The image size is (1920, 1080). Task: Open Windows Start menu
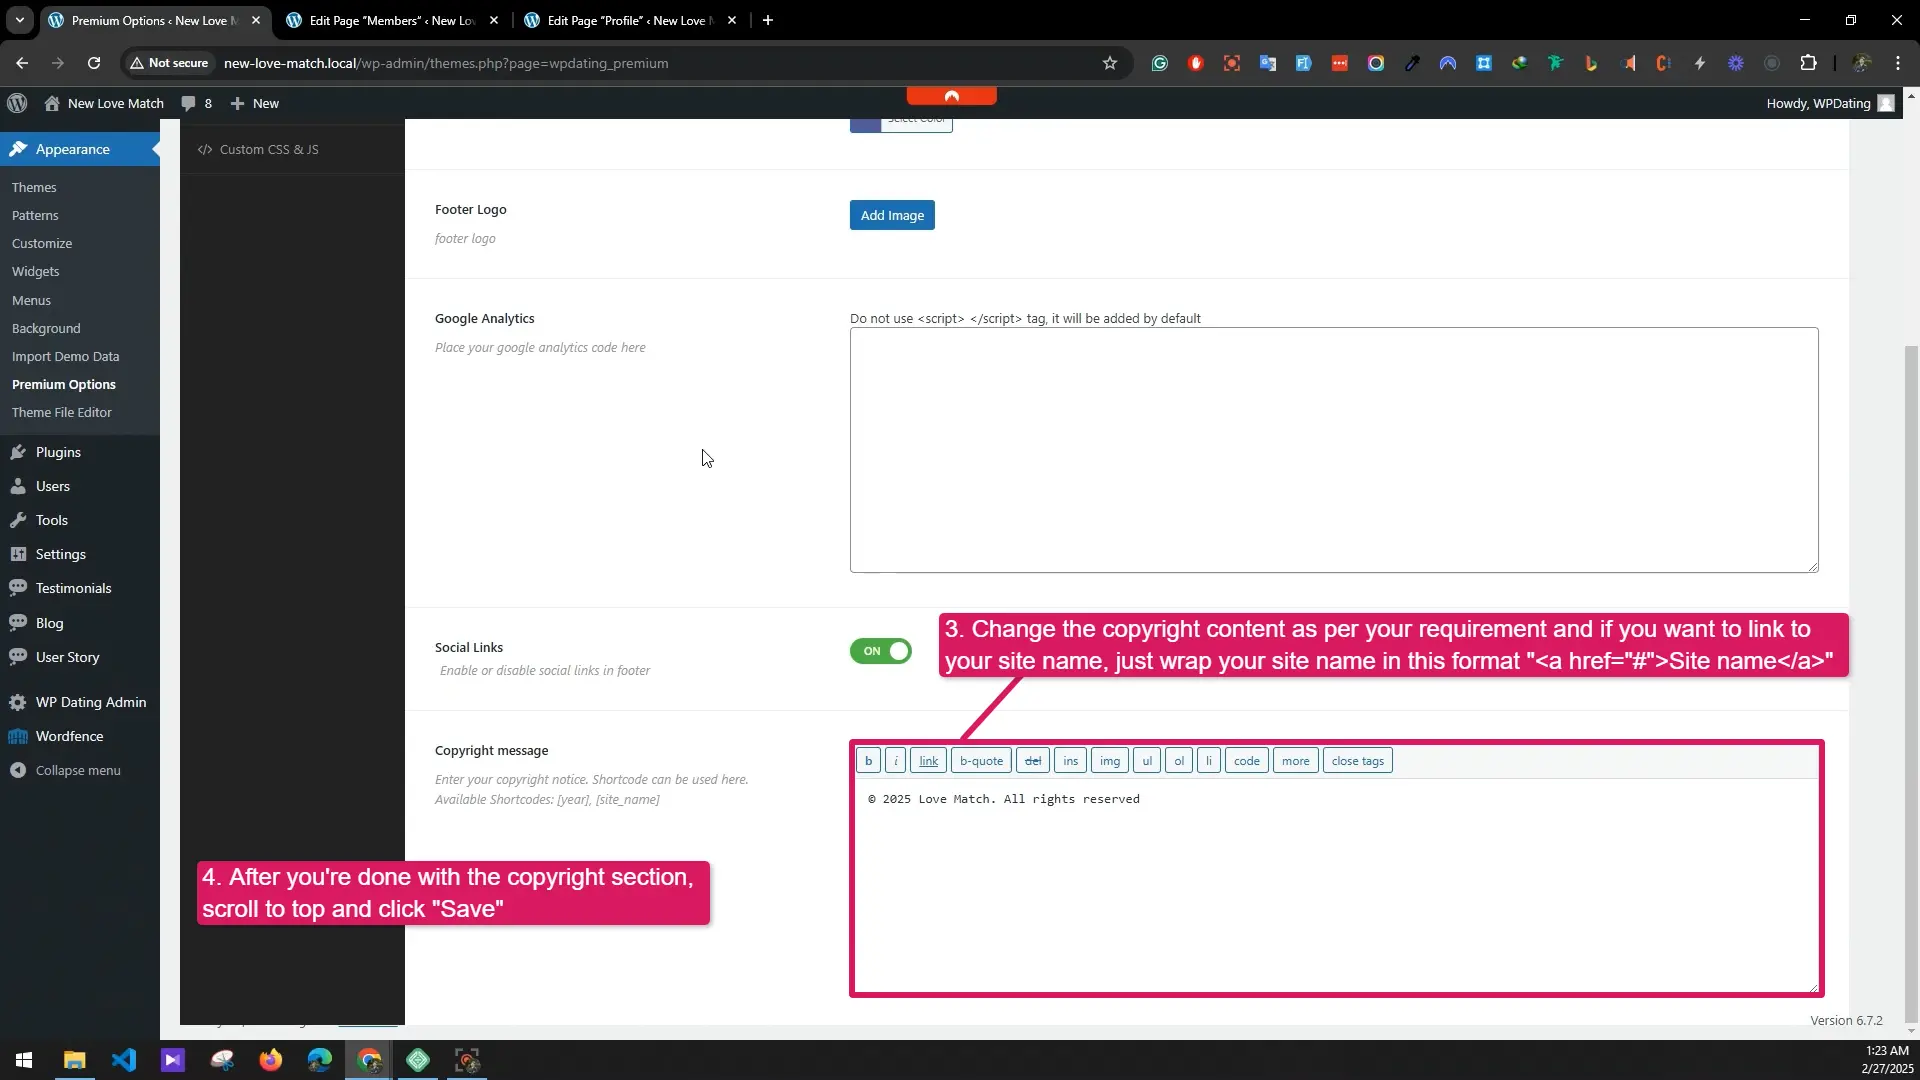pos(24,1060)
